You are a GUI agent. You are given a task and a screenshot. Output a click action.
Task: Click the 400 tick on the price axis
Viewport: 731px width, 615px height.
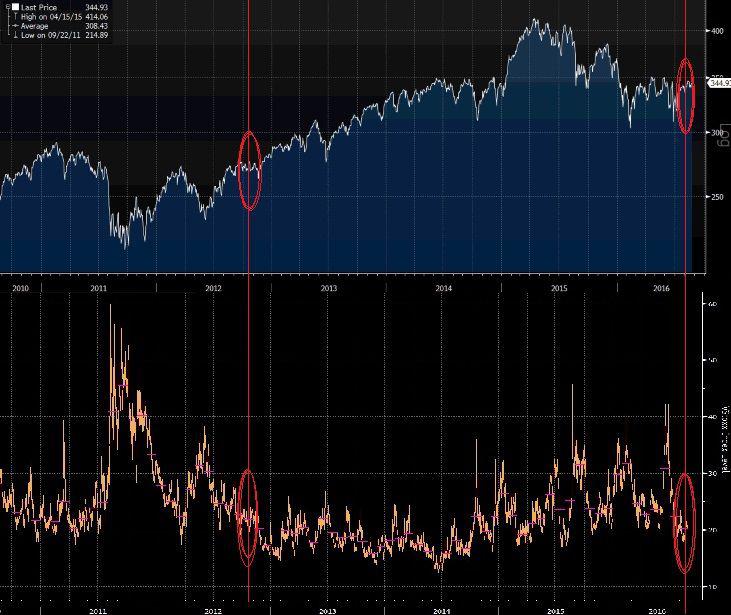[x=716, y=31]
